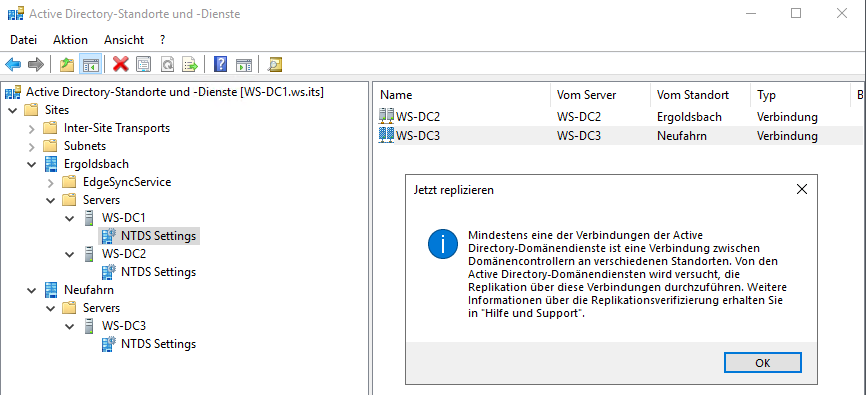This screenshot has width=866, height=395.
Task: Toggle the action pane toolbar icon
Action: tap(244, 65)
